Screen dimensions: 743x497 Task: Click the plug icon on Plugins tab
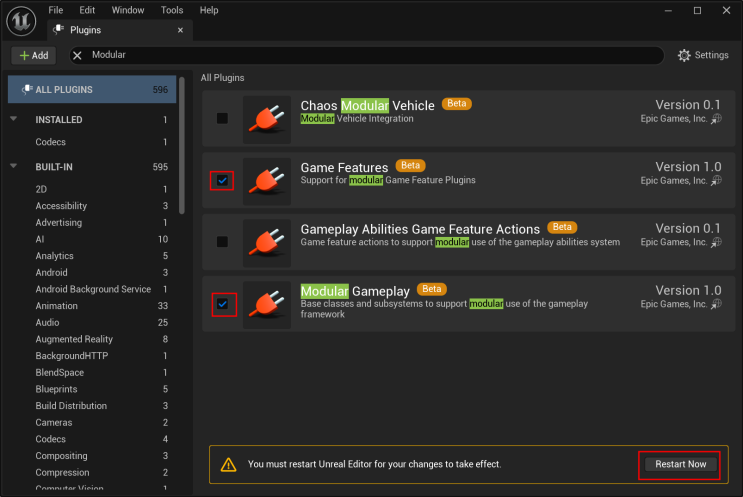point(58,29)
